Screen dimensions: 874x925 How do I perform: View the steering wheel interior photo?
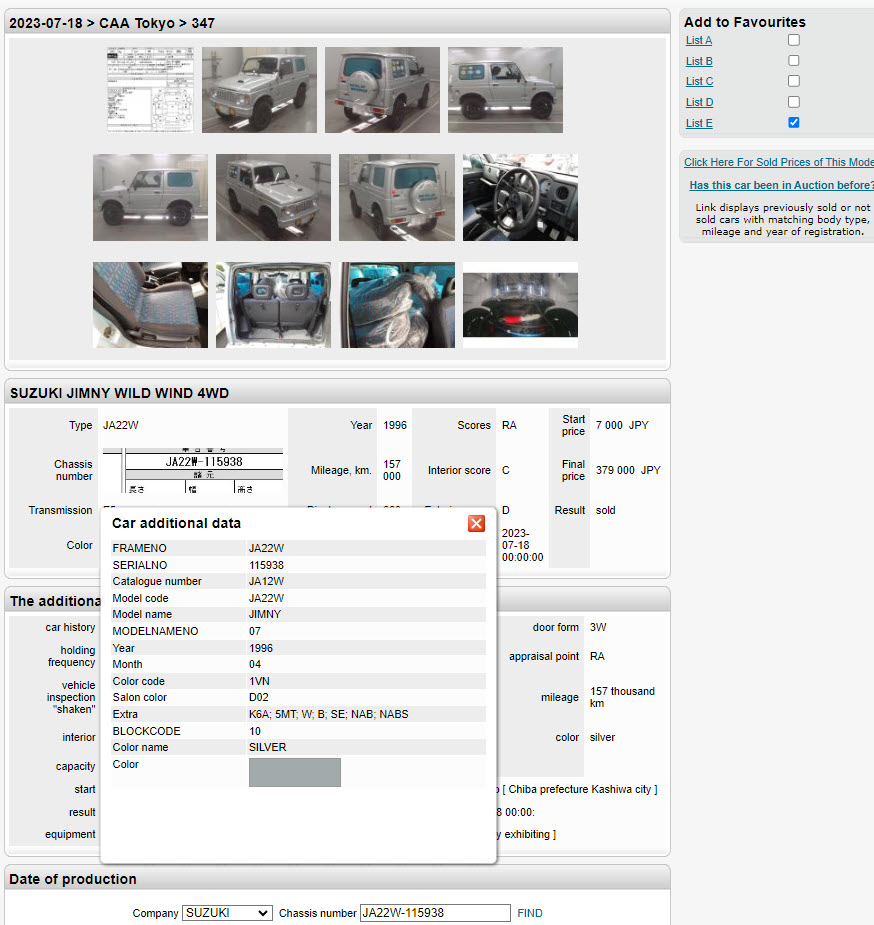coord(520,197)
